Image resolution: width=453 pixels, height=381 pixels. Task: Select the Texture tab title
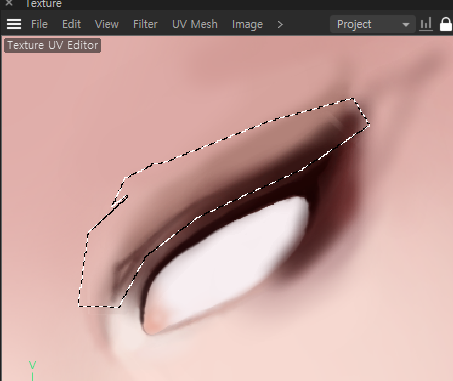[x=43, y=4]
